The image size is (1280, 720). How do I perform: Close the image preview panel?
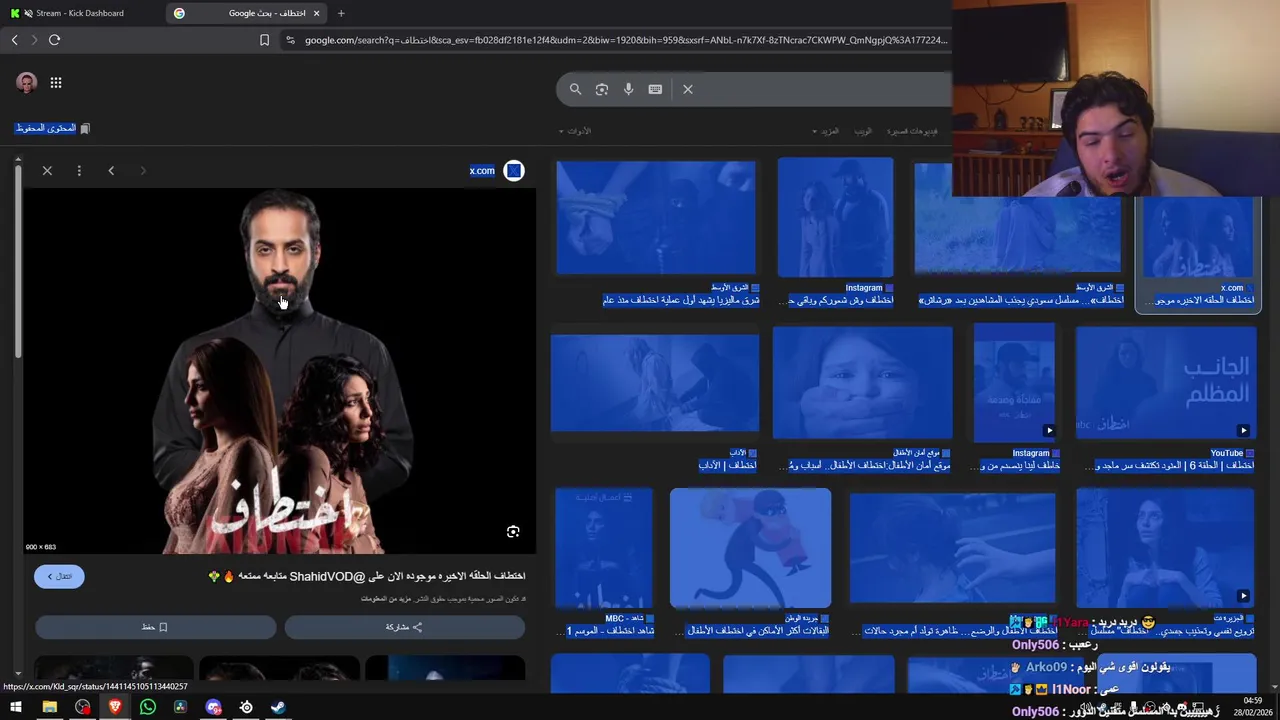[x=47, y=171]
